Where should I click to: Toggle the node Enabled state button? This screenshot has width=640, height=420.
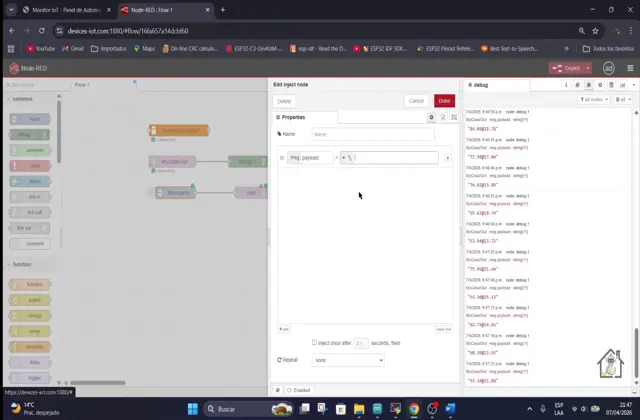(x=299, y=390)
